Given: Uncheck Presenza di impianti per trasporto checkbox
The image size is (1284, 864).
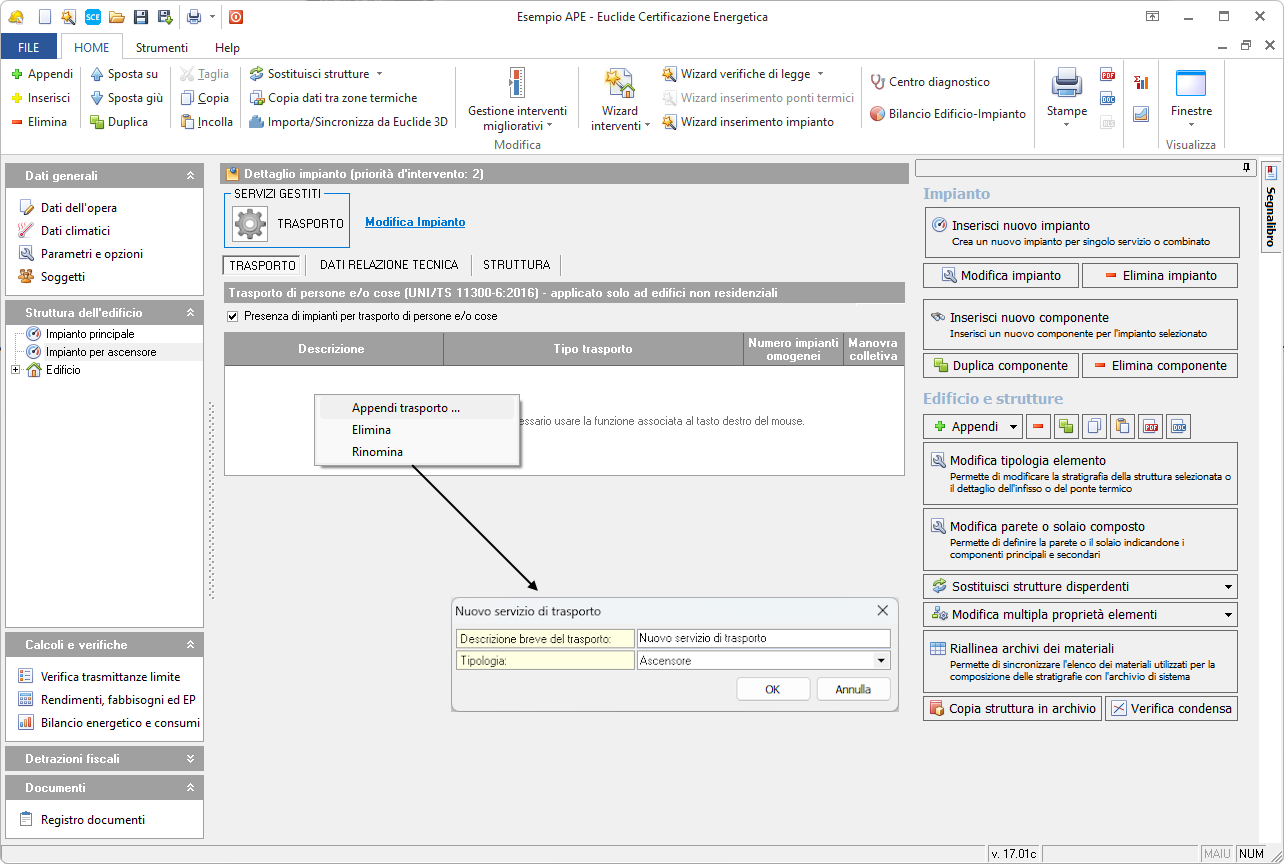Looking at the screenshot, I should coord(234,316).
